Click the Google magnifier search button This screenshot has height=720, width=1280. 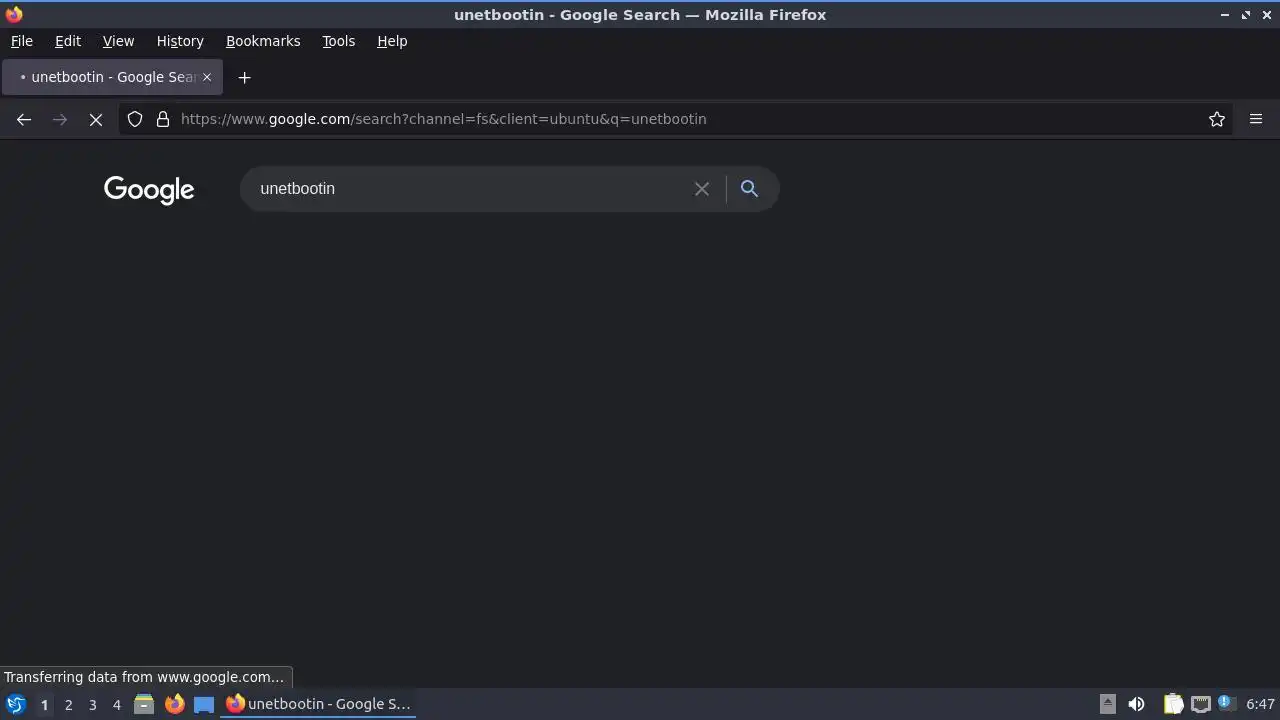(x=749, y=188)
